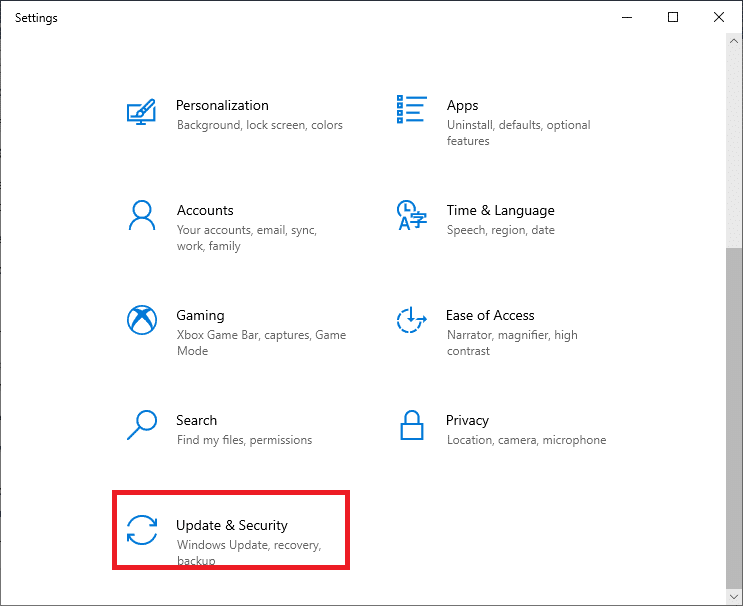This screenshot has height=606, width=743.
Task: Click the Accounts person silhouette icon
Action: (x=141, y=215)
